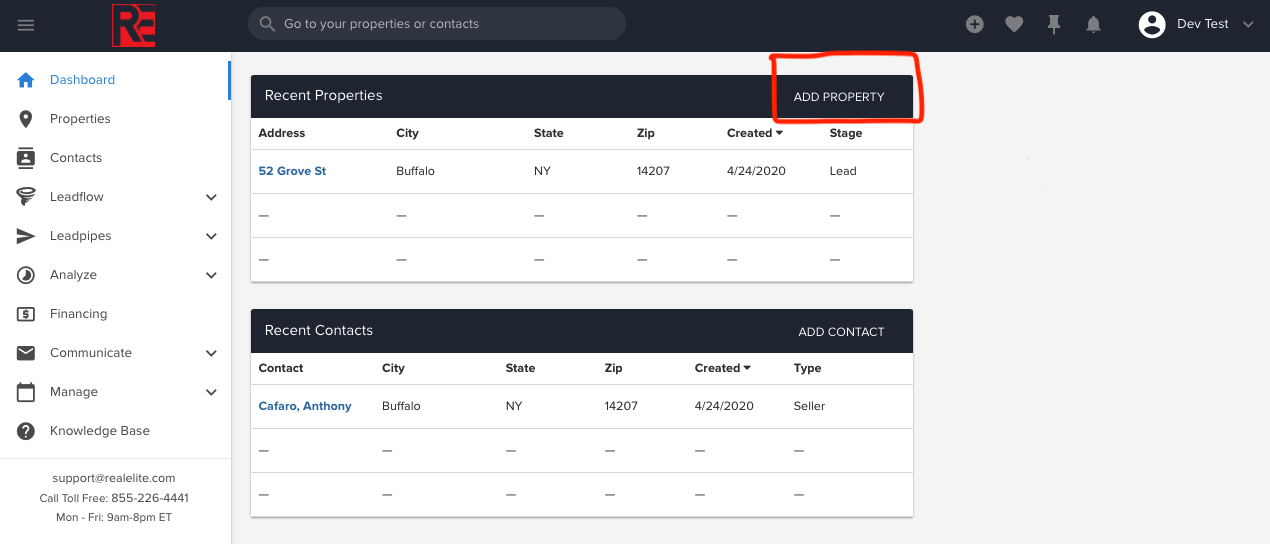Click the Financing dollar icon
This screenshot has width=1270, height=544.
[x=26, y=314]
